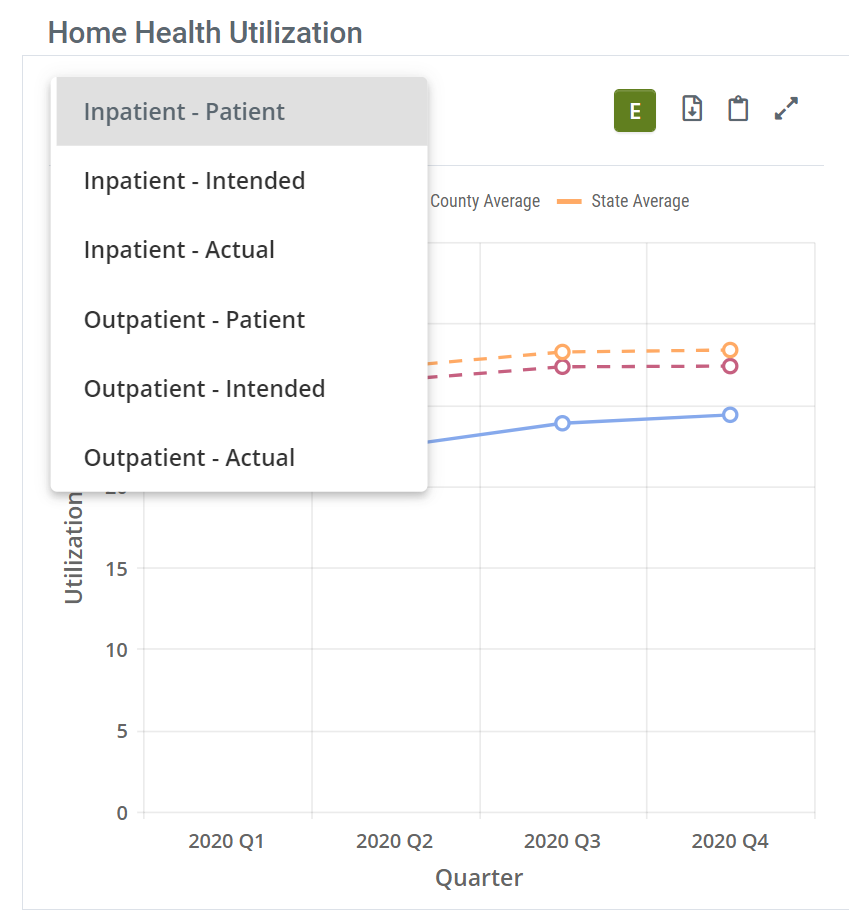Click the copy-to-clipboard icon on the toolbar
The width and height of the screenshot is (849, 918).
[x=738, y=109]
